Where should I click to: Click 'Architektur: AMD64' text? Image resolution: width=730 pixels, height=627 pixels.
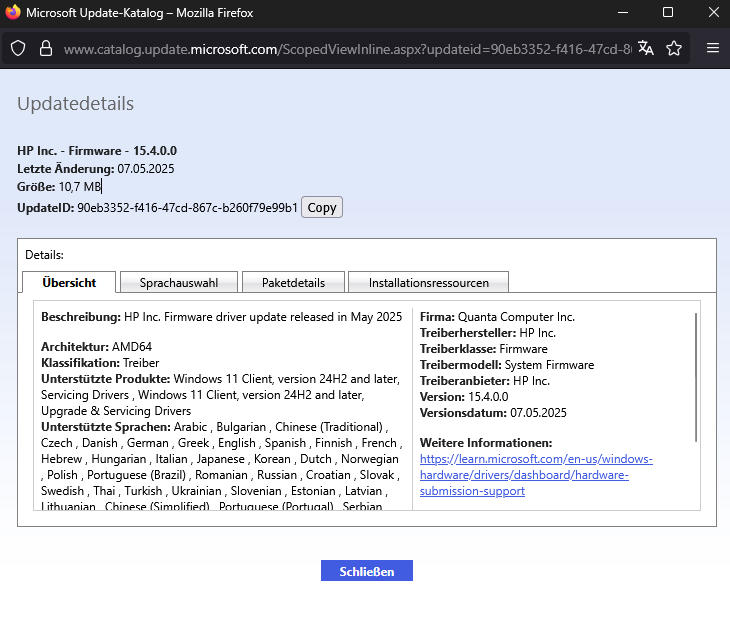pyautogui.click(x=96, y=347)
